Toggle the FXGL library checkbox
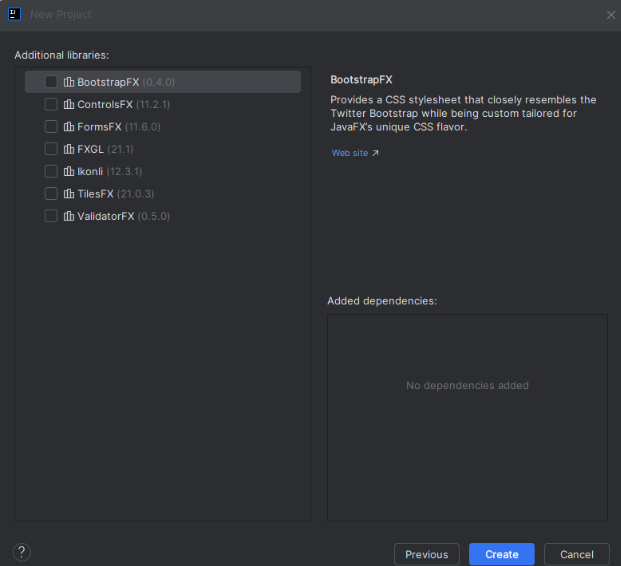 tap(51, 149)
